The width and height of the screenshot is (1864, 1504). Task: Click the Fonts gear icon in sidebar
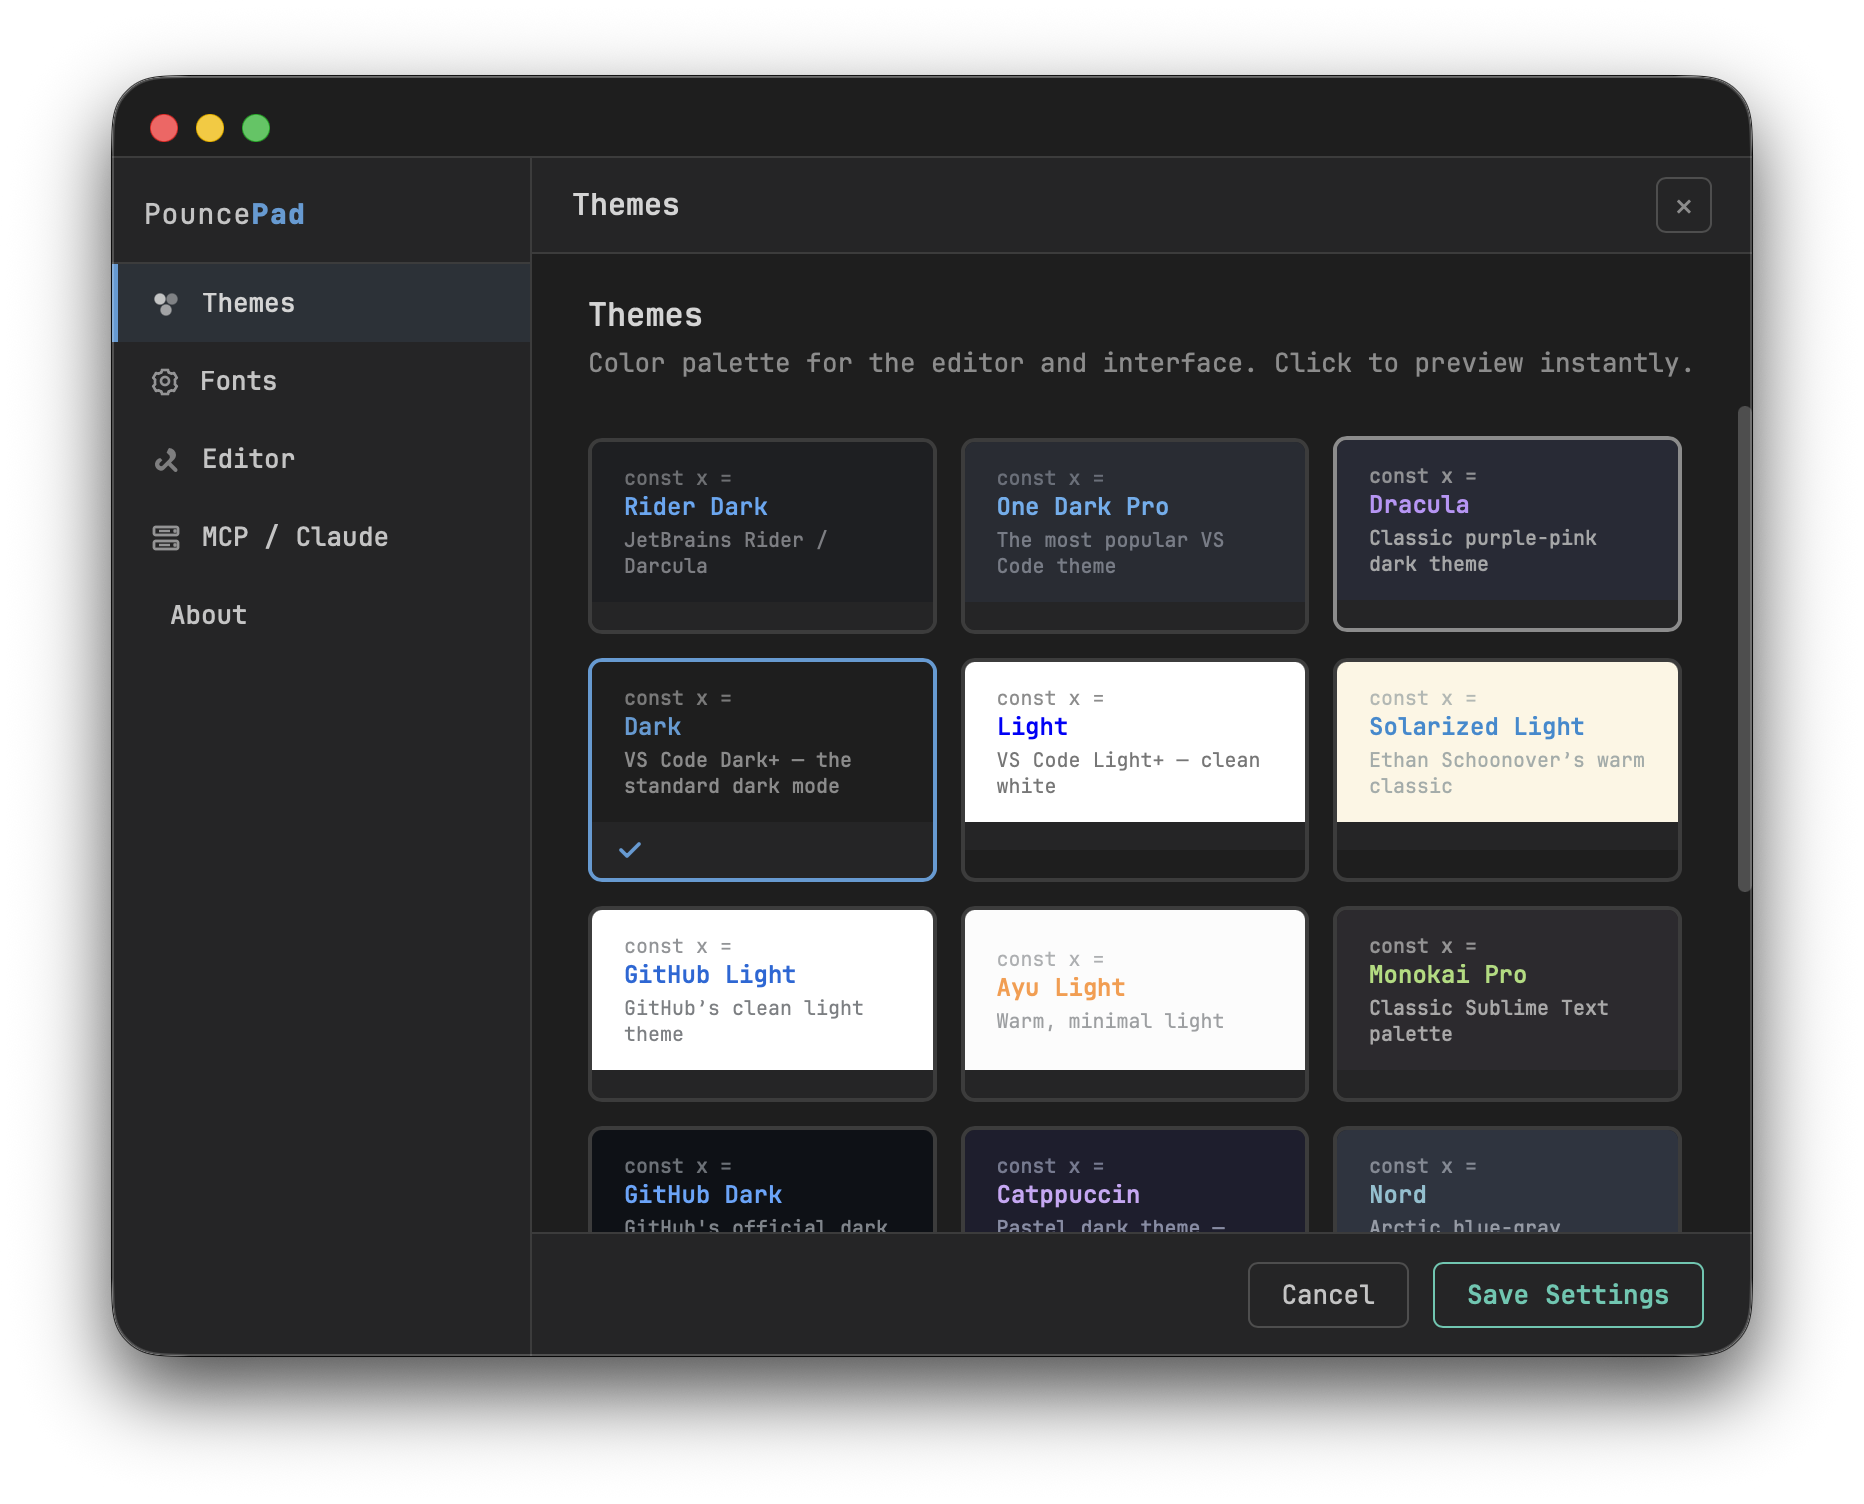pyautogui.click(x=165, y=381)
